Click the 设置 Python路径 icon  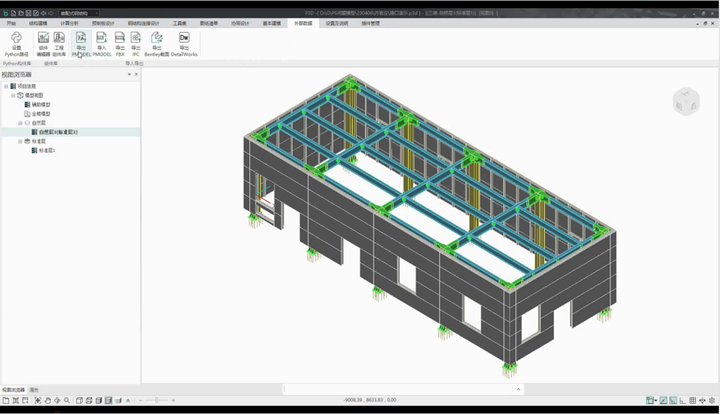click(16, 41)
